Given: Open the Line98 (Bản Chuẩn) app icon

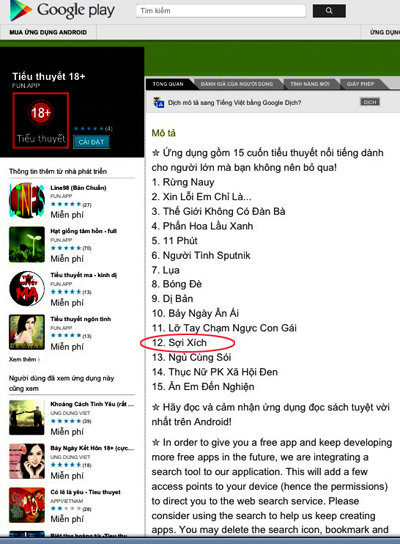Looking at the screenshot, I should click(27, 201).
